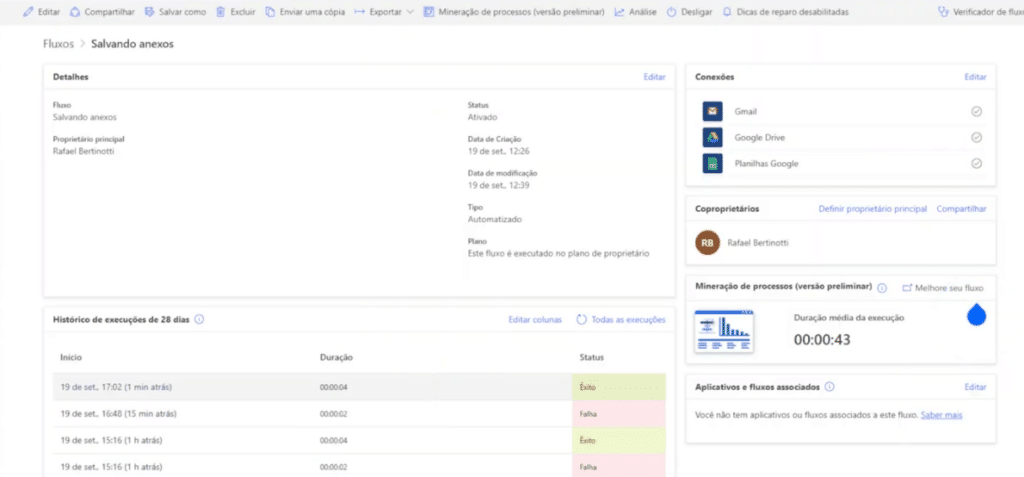Open the run from 17:02 (1 min atrás)

359,387
